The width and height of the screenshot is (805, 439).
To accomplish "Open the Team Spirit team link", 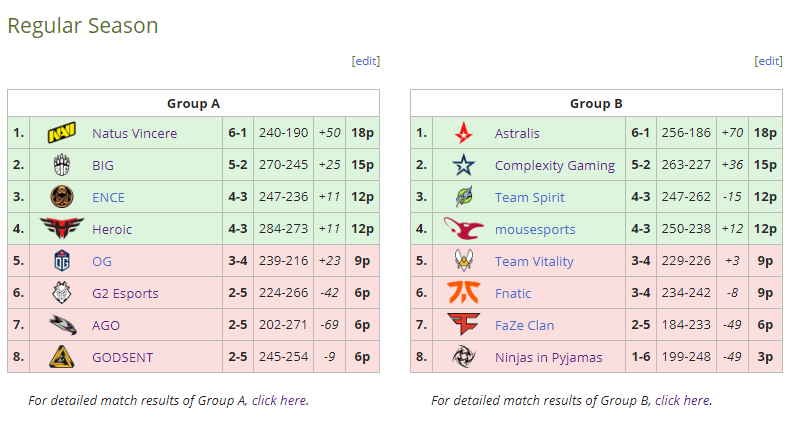I will point(529,197).
